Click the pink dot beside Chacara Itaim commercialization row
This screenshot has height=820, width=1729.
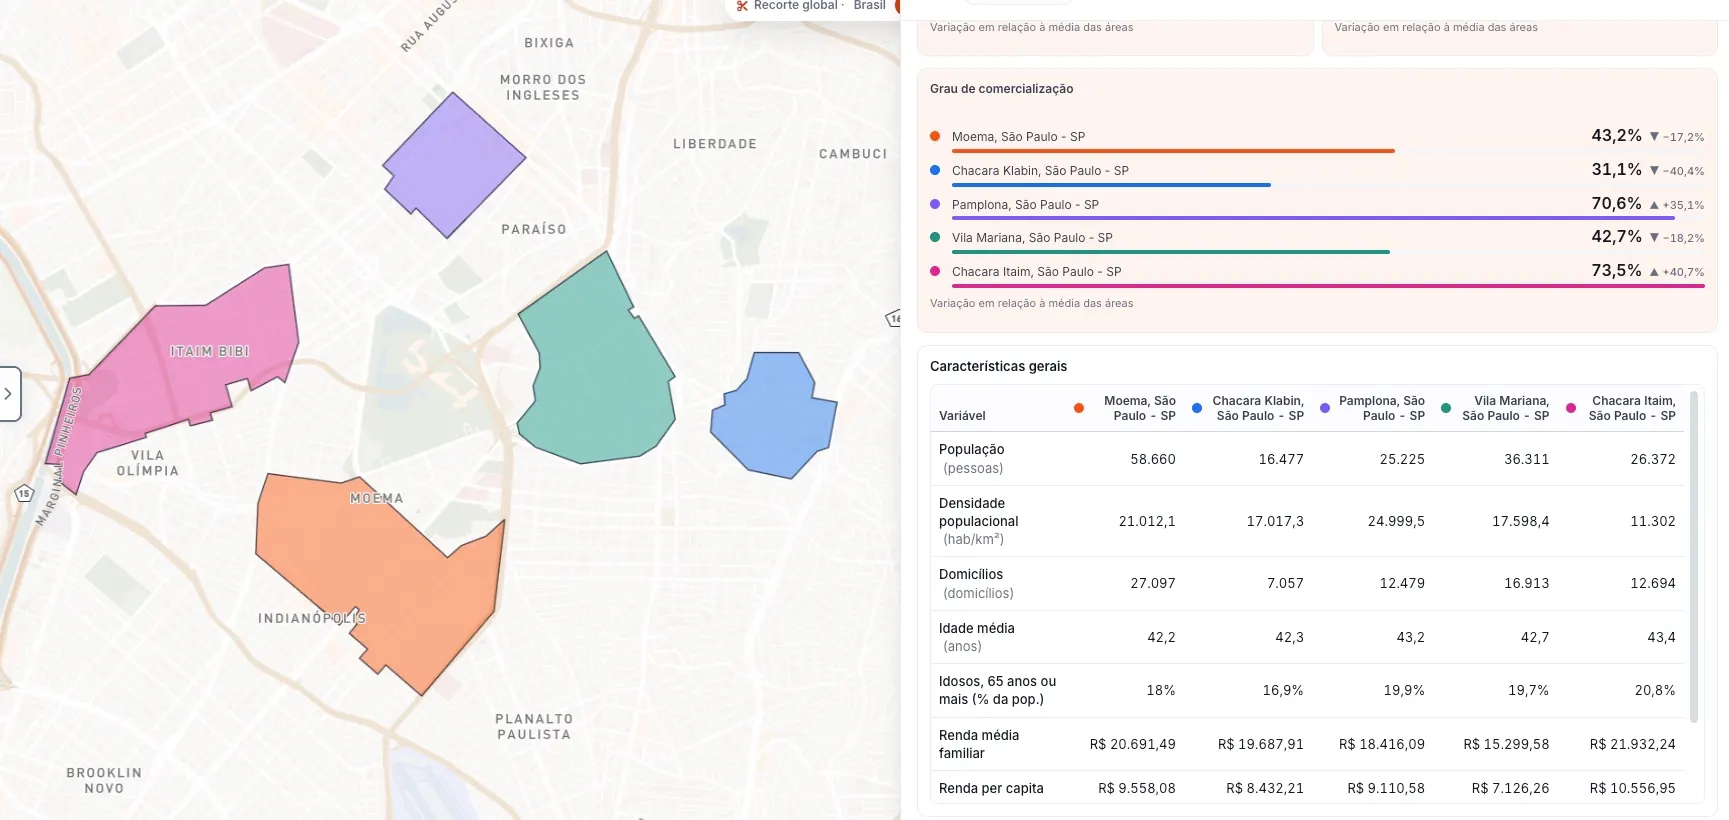[x=935, y=271]
